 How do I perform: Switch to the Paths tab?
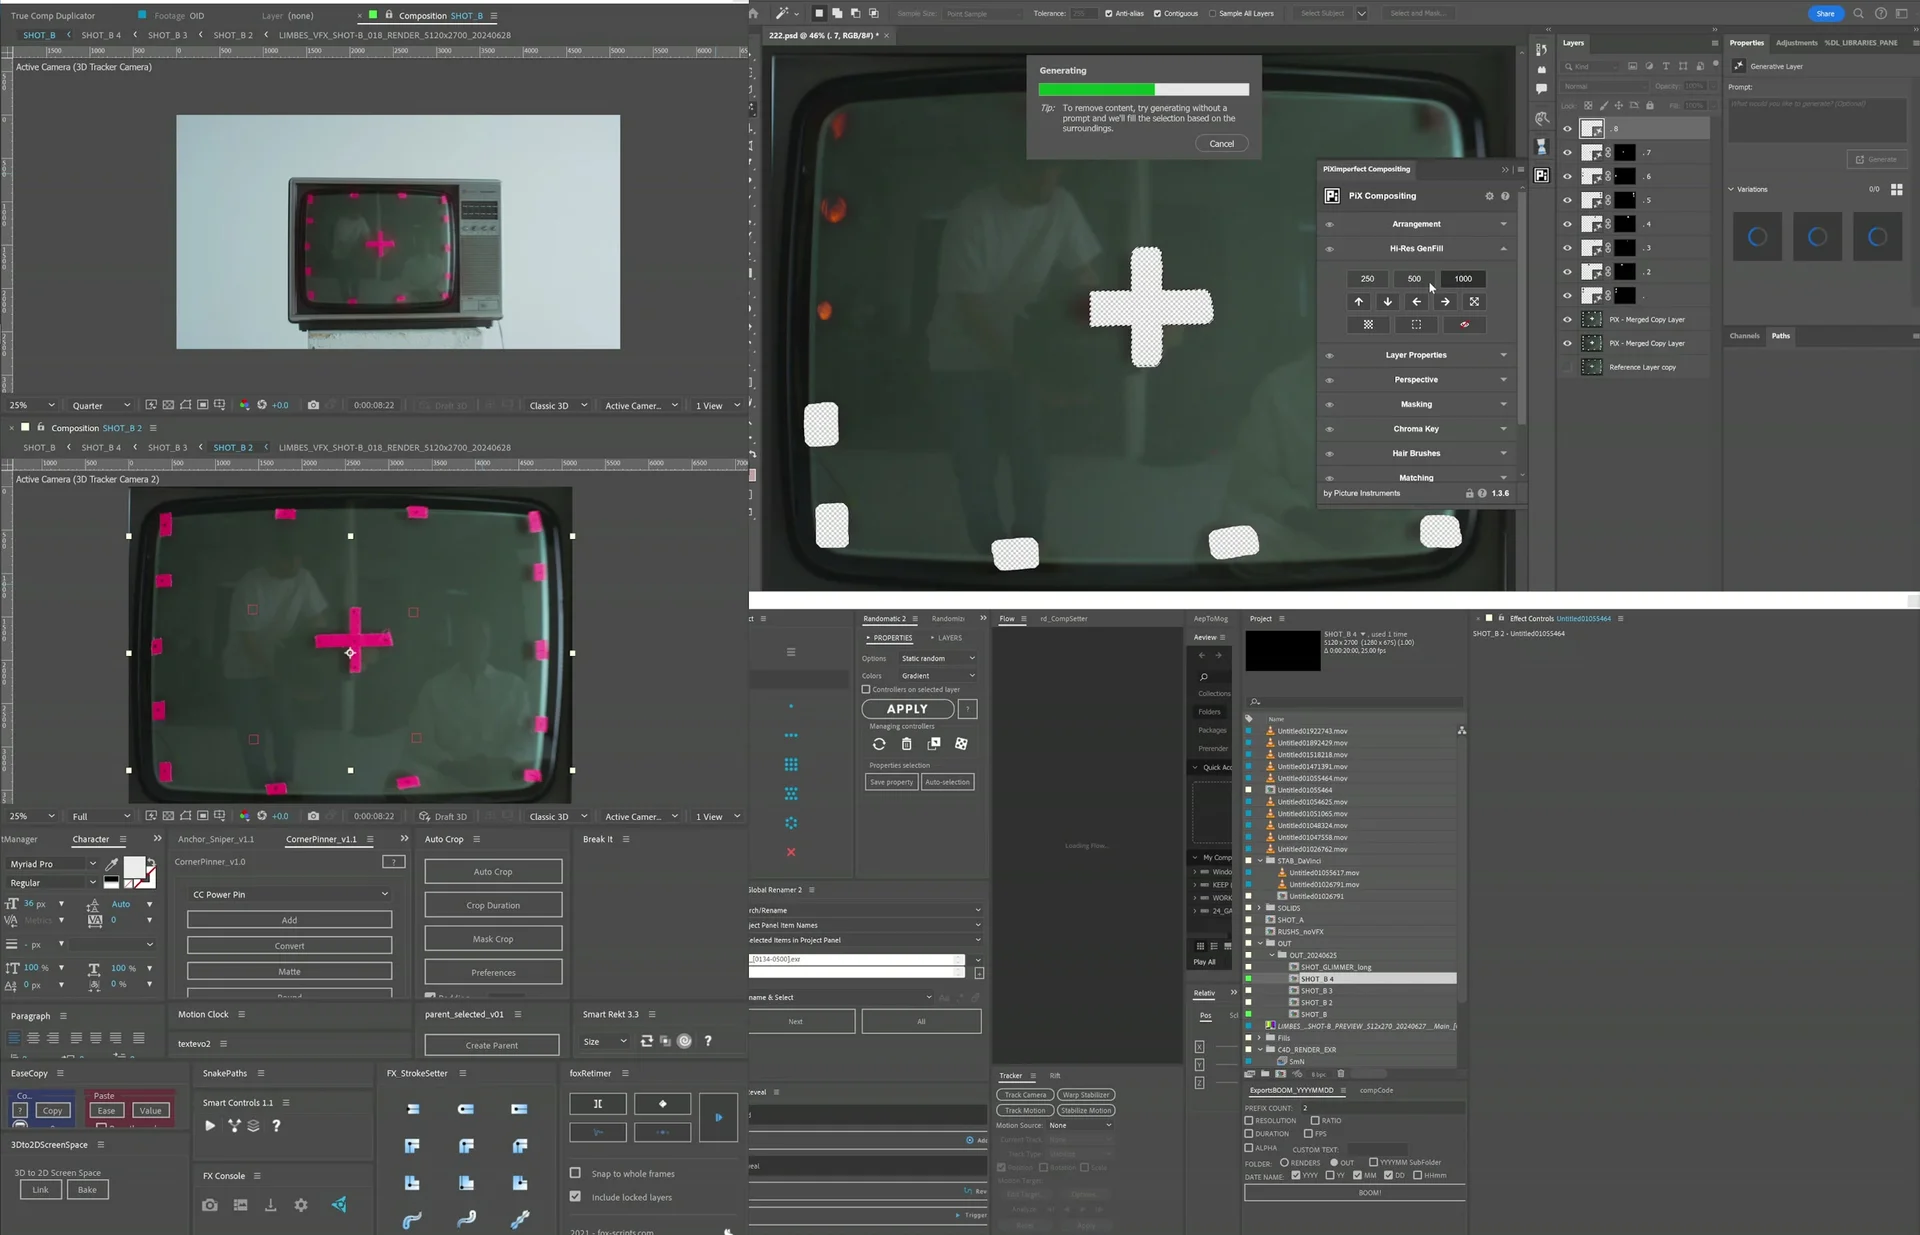(1781, 336)
